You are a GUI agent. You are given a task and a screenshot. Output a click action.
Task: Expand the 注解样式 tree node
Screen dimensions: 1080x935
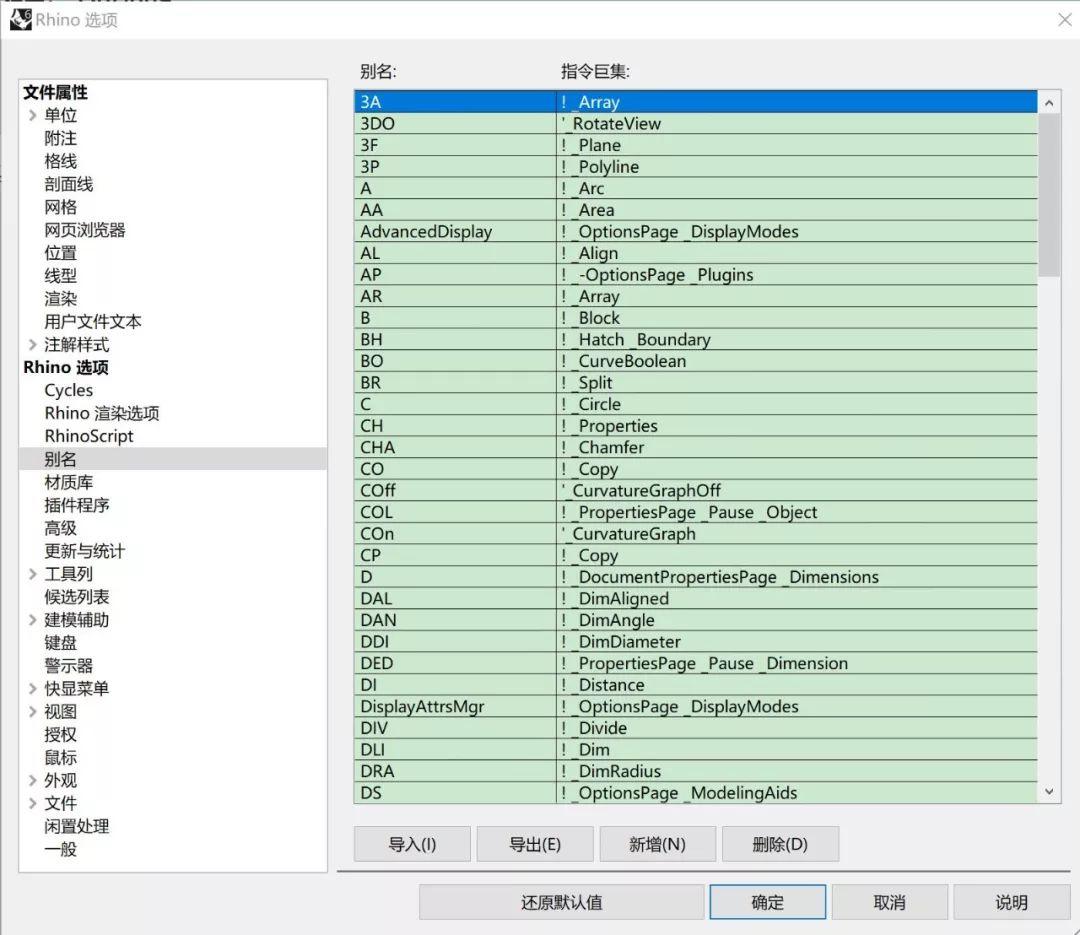(32, 345)
